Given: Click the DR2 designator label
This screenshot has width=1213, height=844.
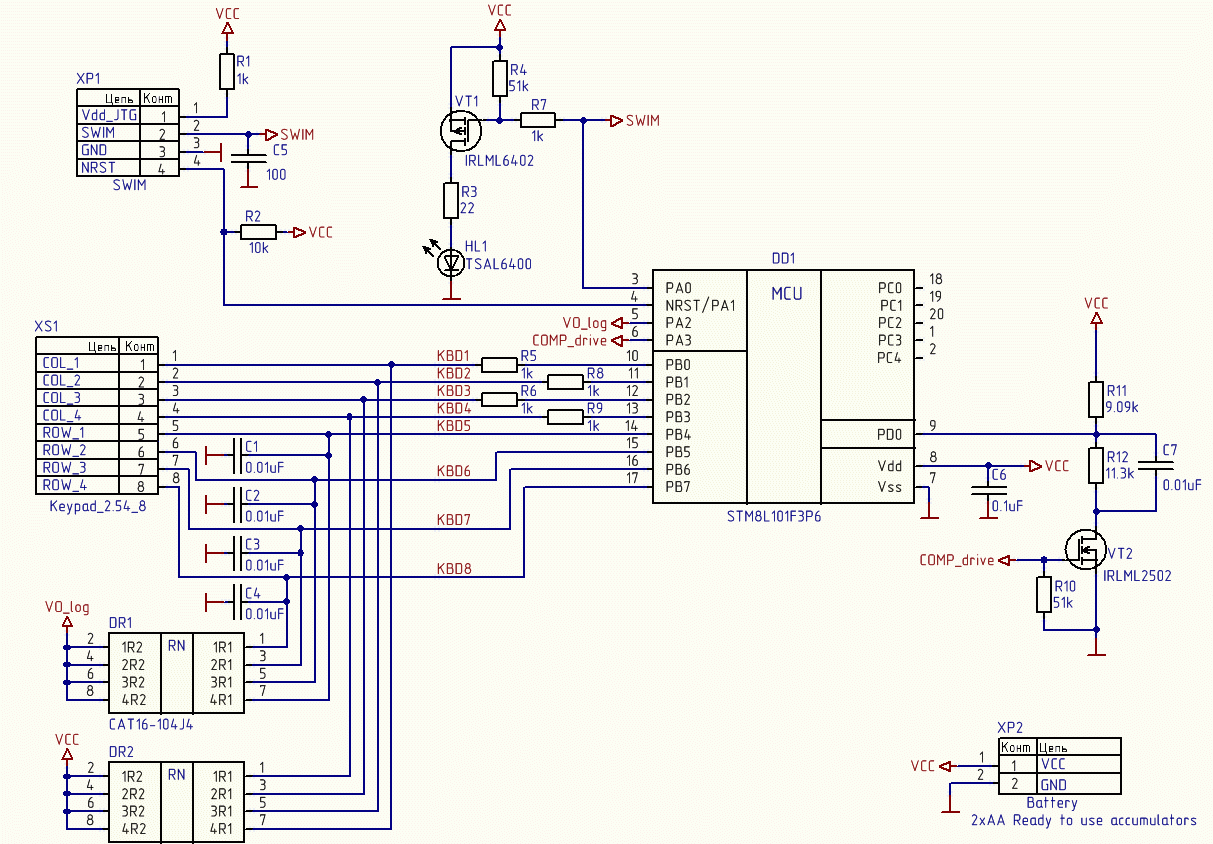Looking at the screenshot, I should point(121,751).
